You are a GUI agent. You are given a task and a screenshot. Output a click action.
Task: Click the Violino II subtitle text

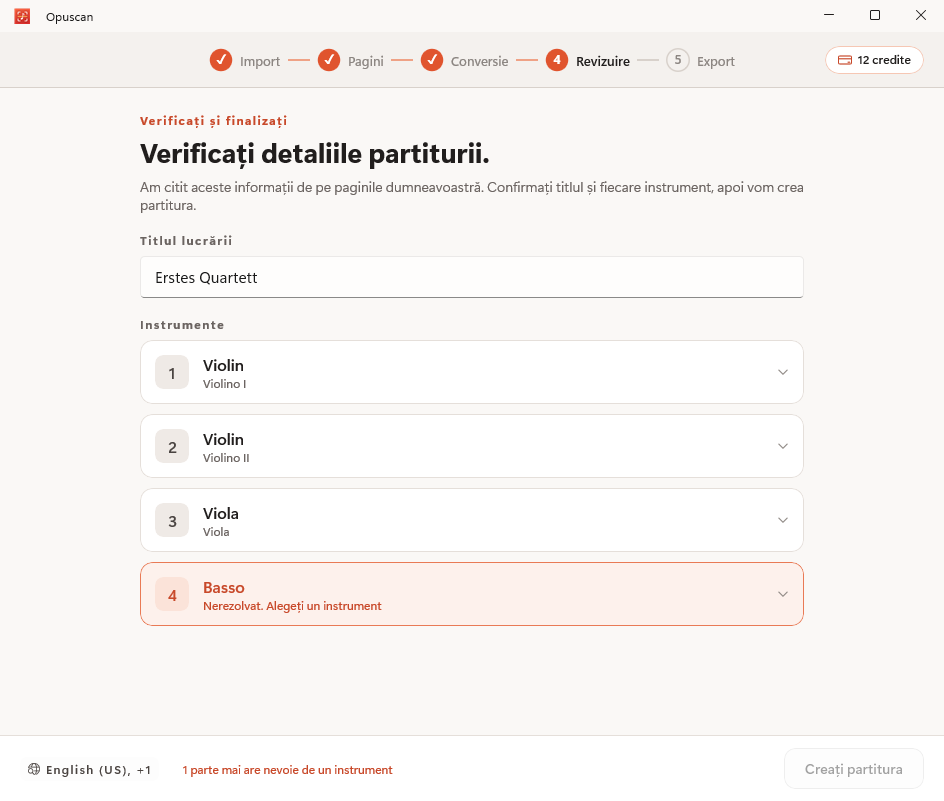point(226,458)
